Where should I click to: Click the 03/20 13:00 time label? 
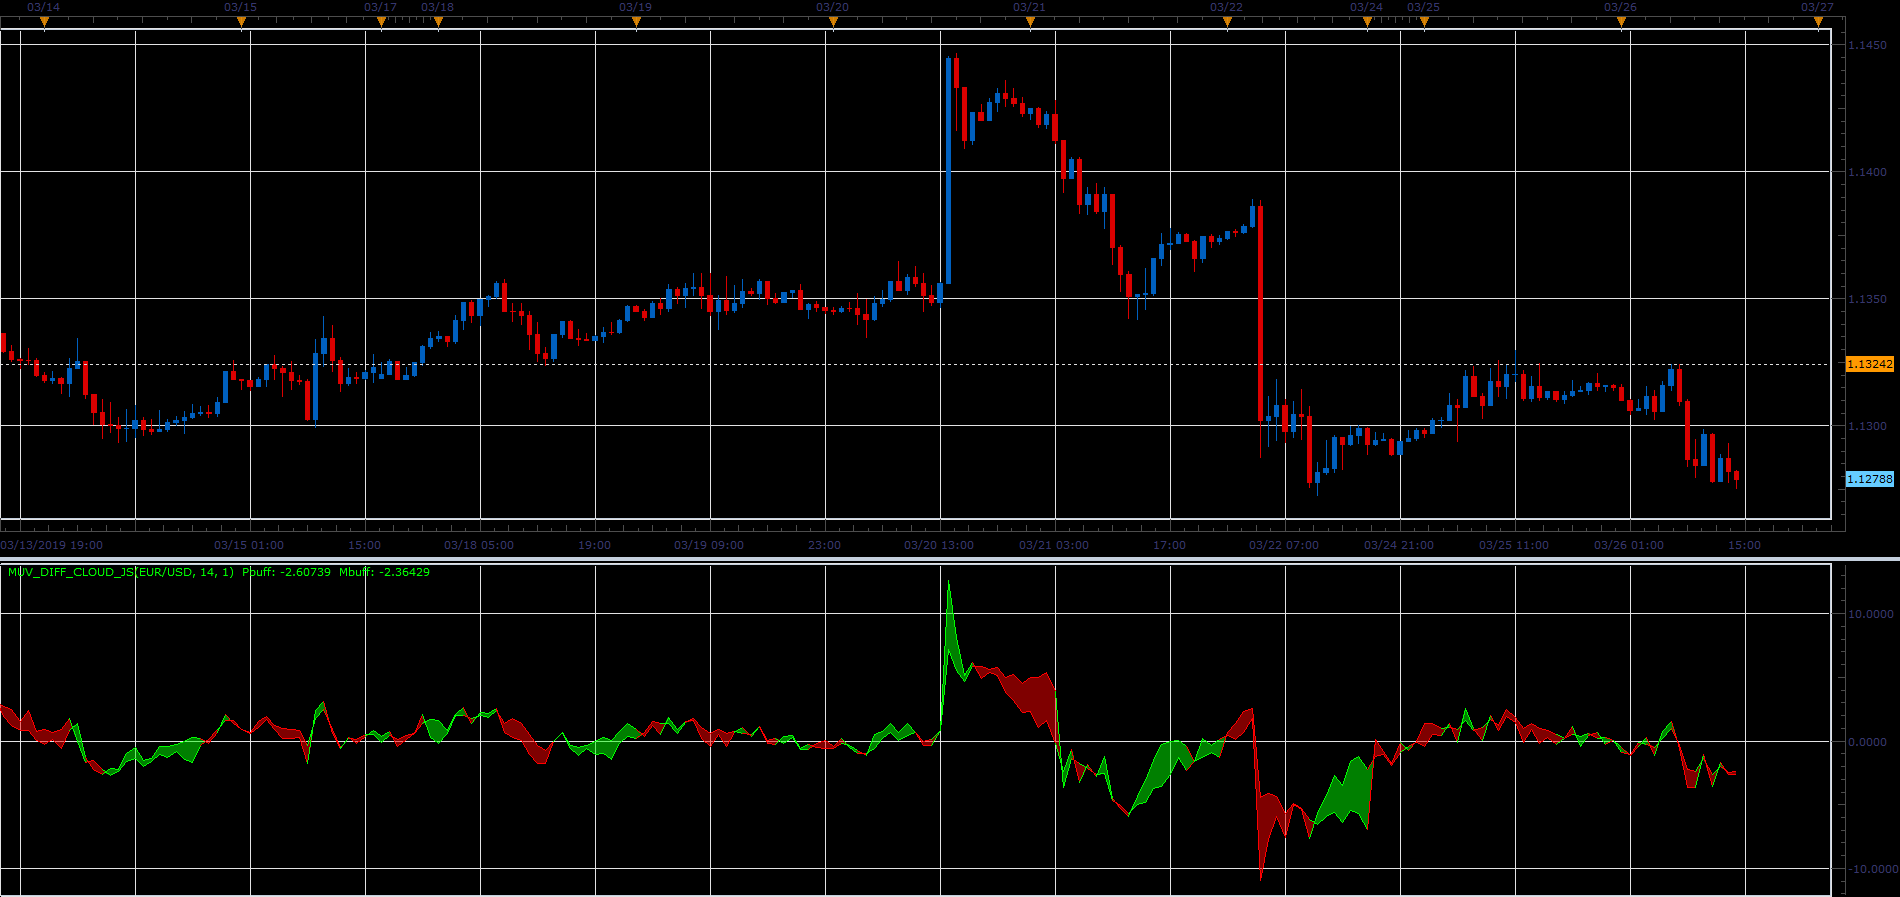(939, 545)
